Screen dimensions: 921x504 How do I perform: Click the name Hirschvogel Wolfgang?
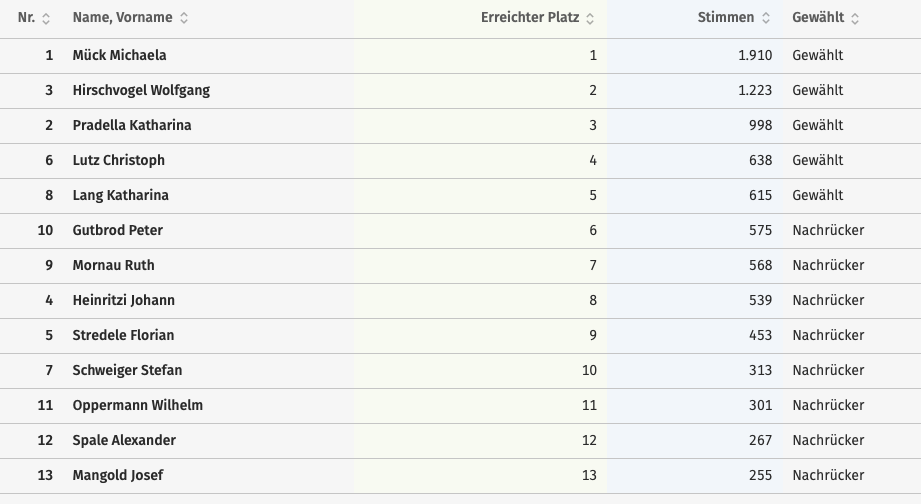pos(141,90)
